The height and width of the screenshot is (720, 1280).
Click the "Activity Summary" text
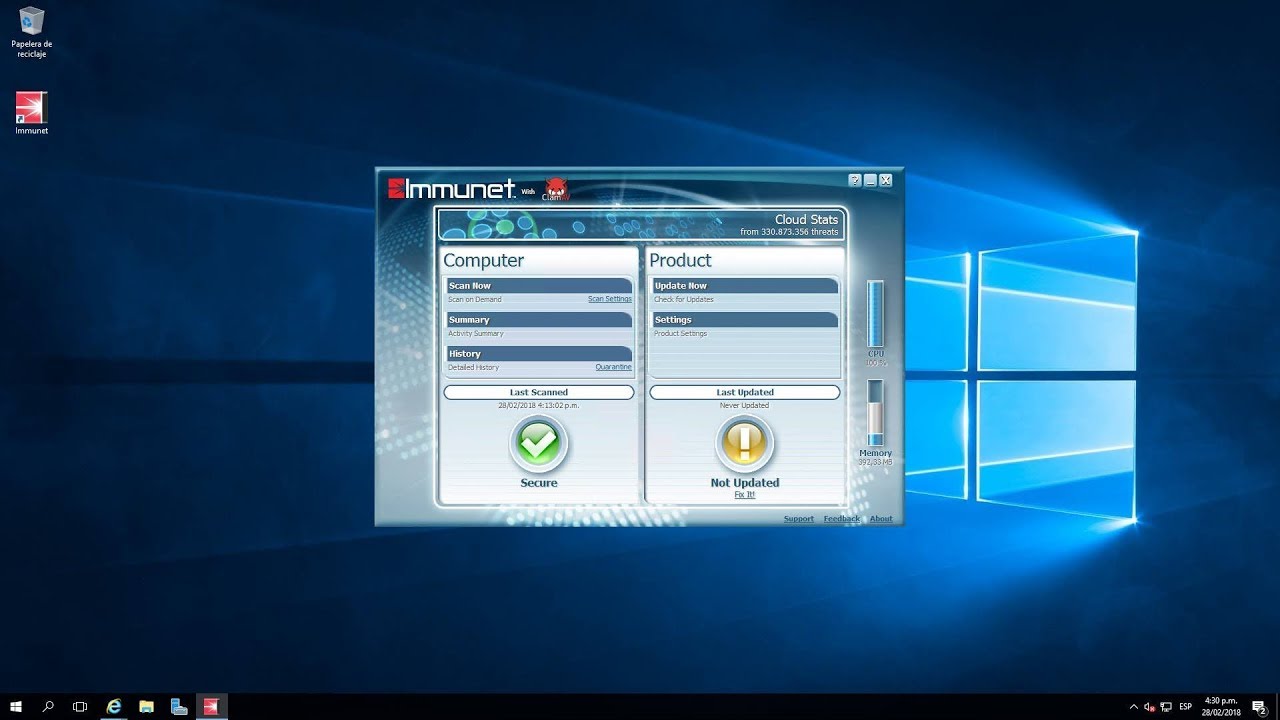[476, 334]
